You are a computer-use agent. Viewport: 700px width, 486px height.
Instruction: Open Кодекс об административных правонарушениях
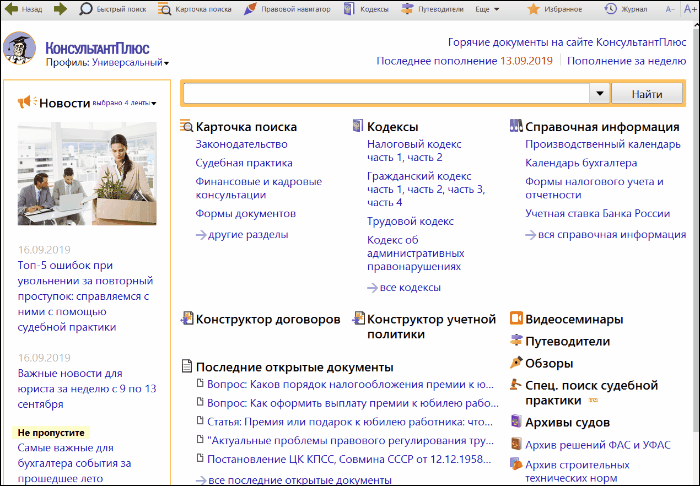coord(416,253)
